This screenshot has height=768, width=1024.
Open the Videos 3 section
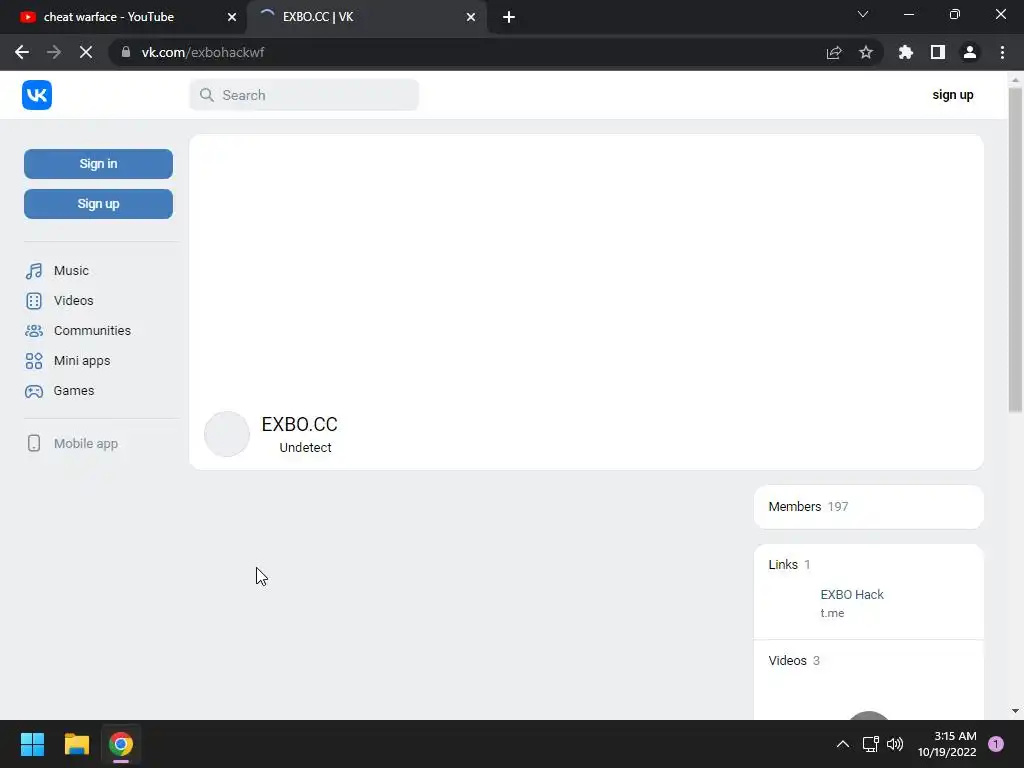(x=794, y=660)
